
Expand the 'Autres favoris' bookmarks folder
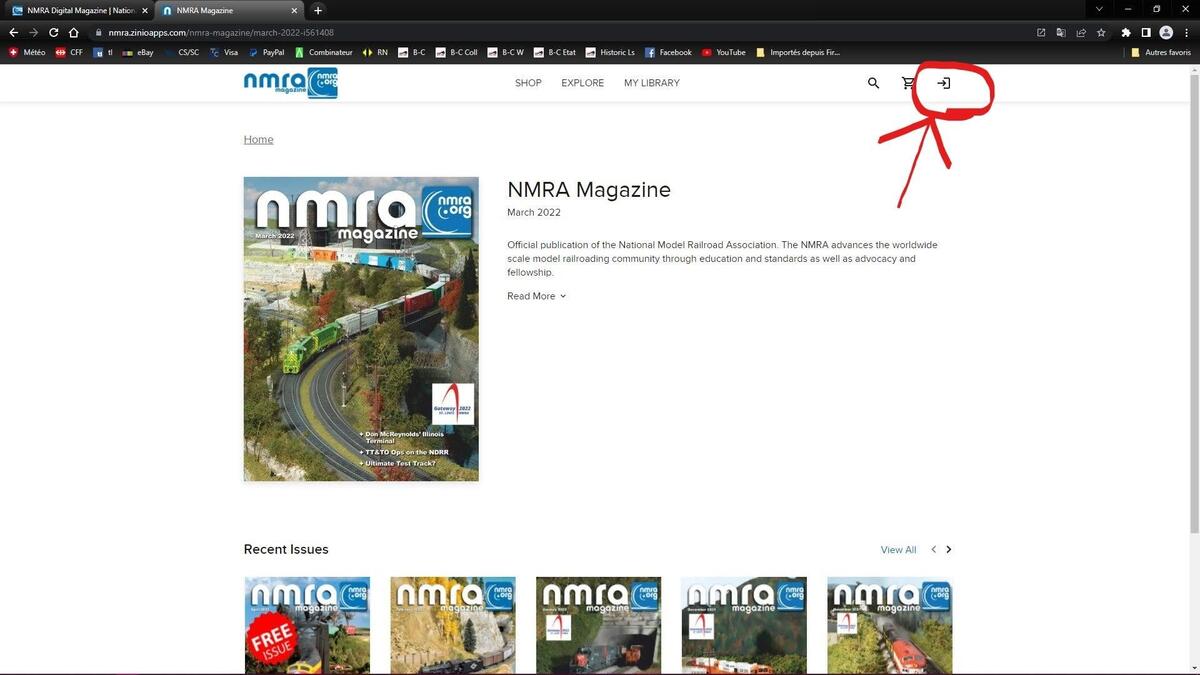tap(1161, 52)
